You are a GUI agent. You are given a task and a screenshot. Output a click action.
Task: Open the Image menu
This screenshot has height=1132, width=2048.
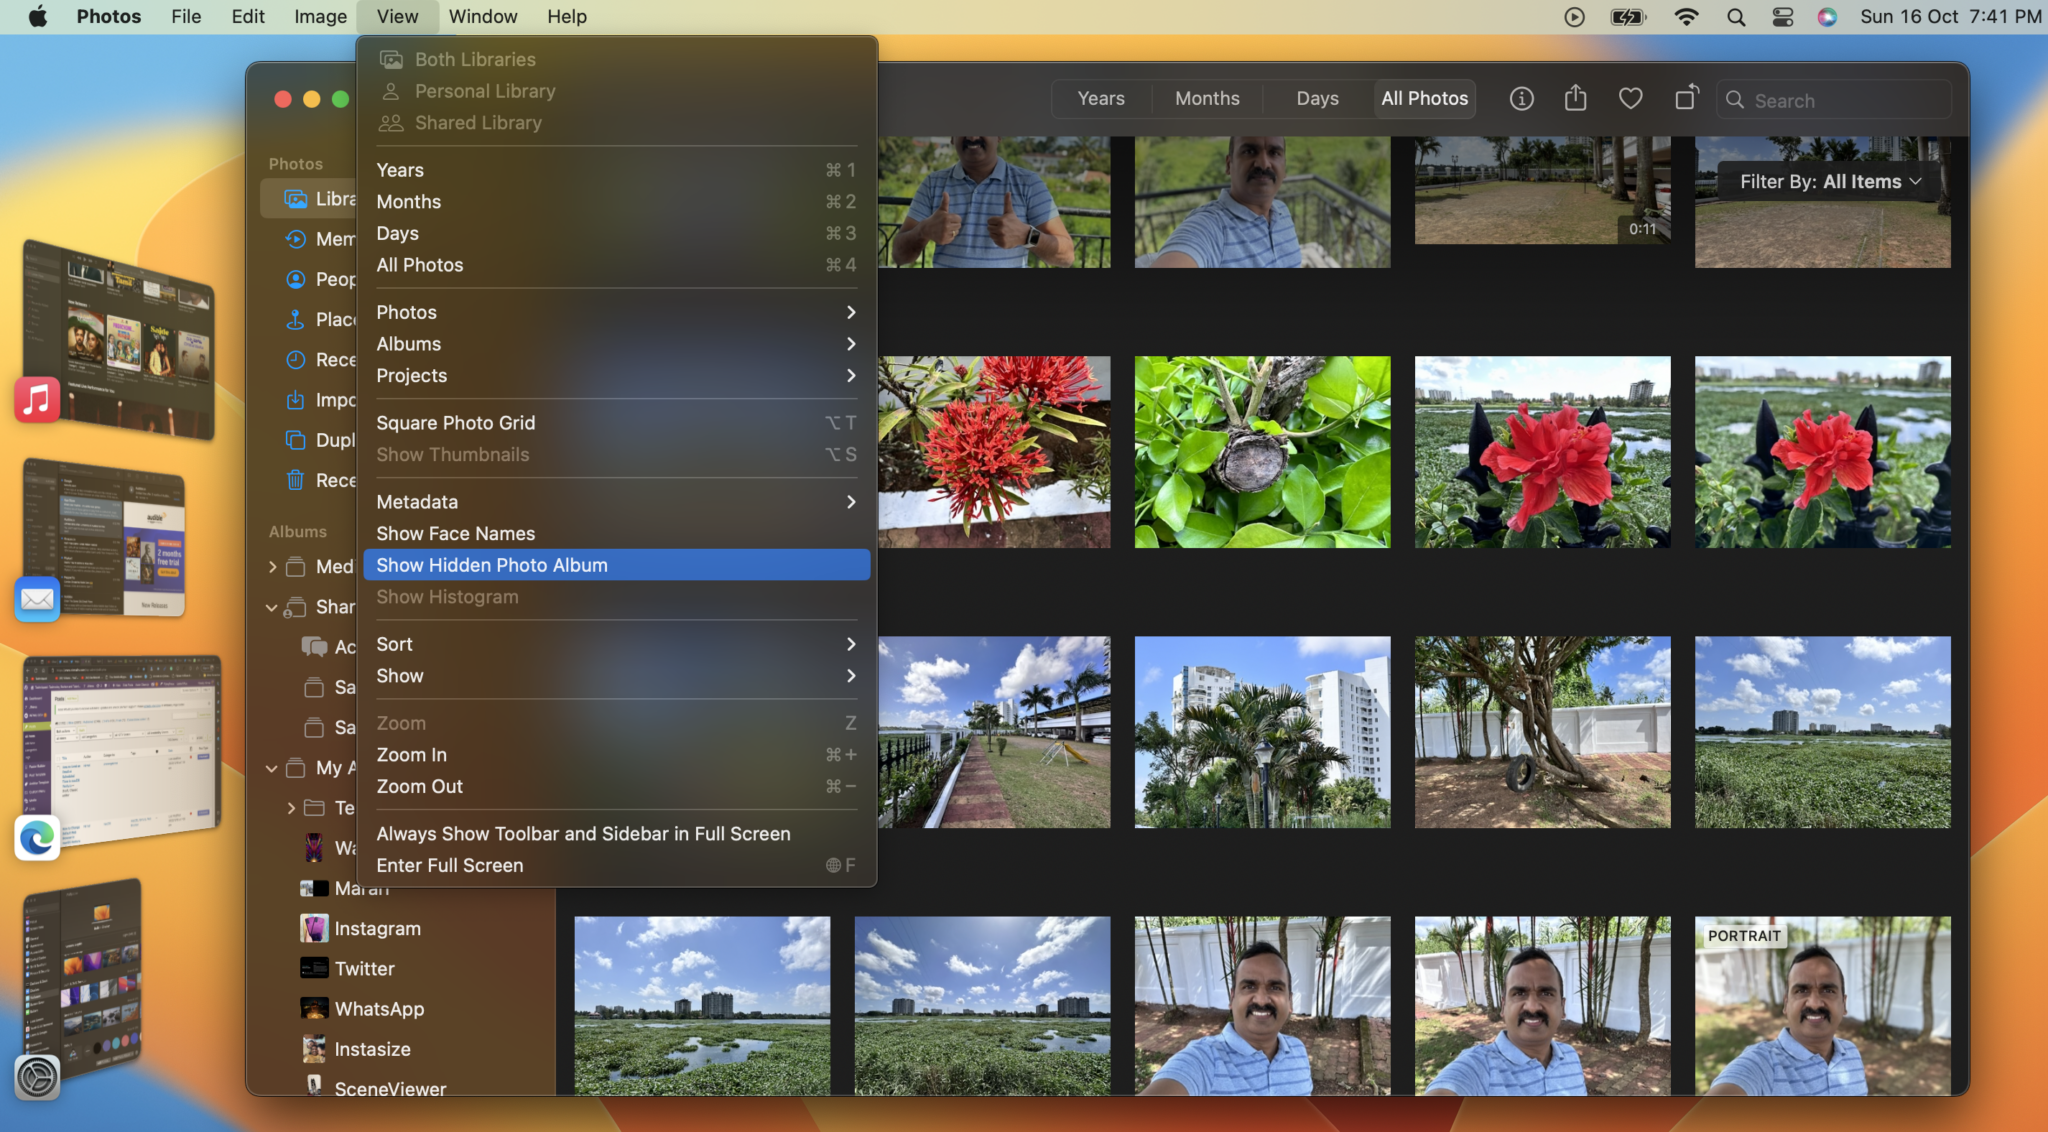coord(320,17)
